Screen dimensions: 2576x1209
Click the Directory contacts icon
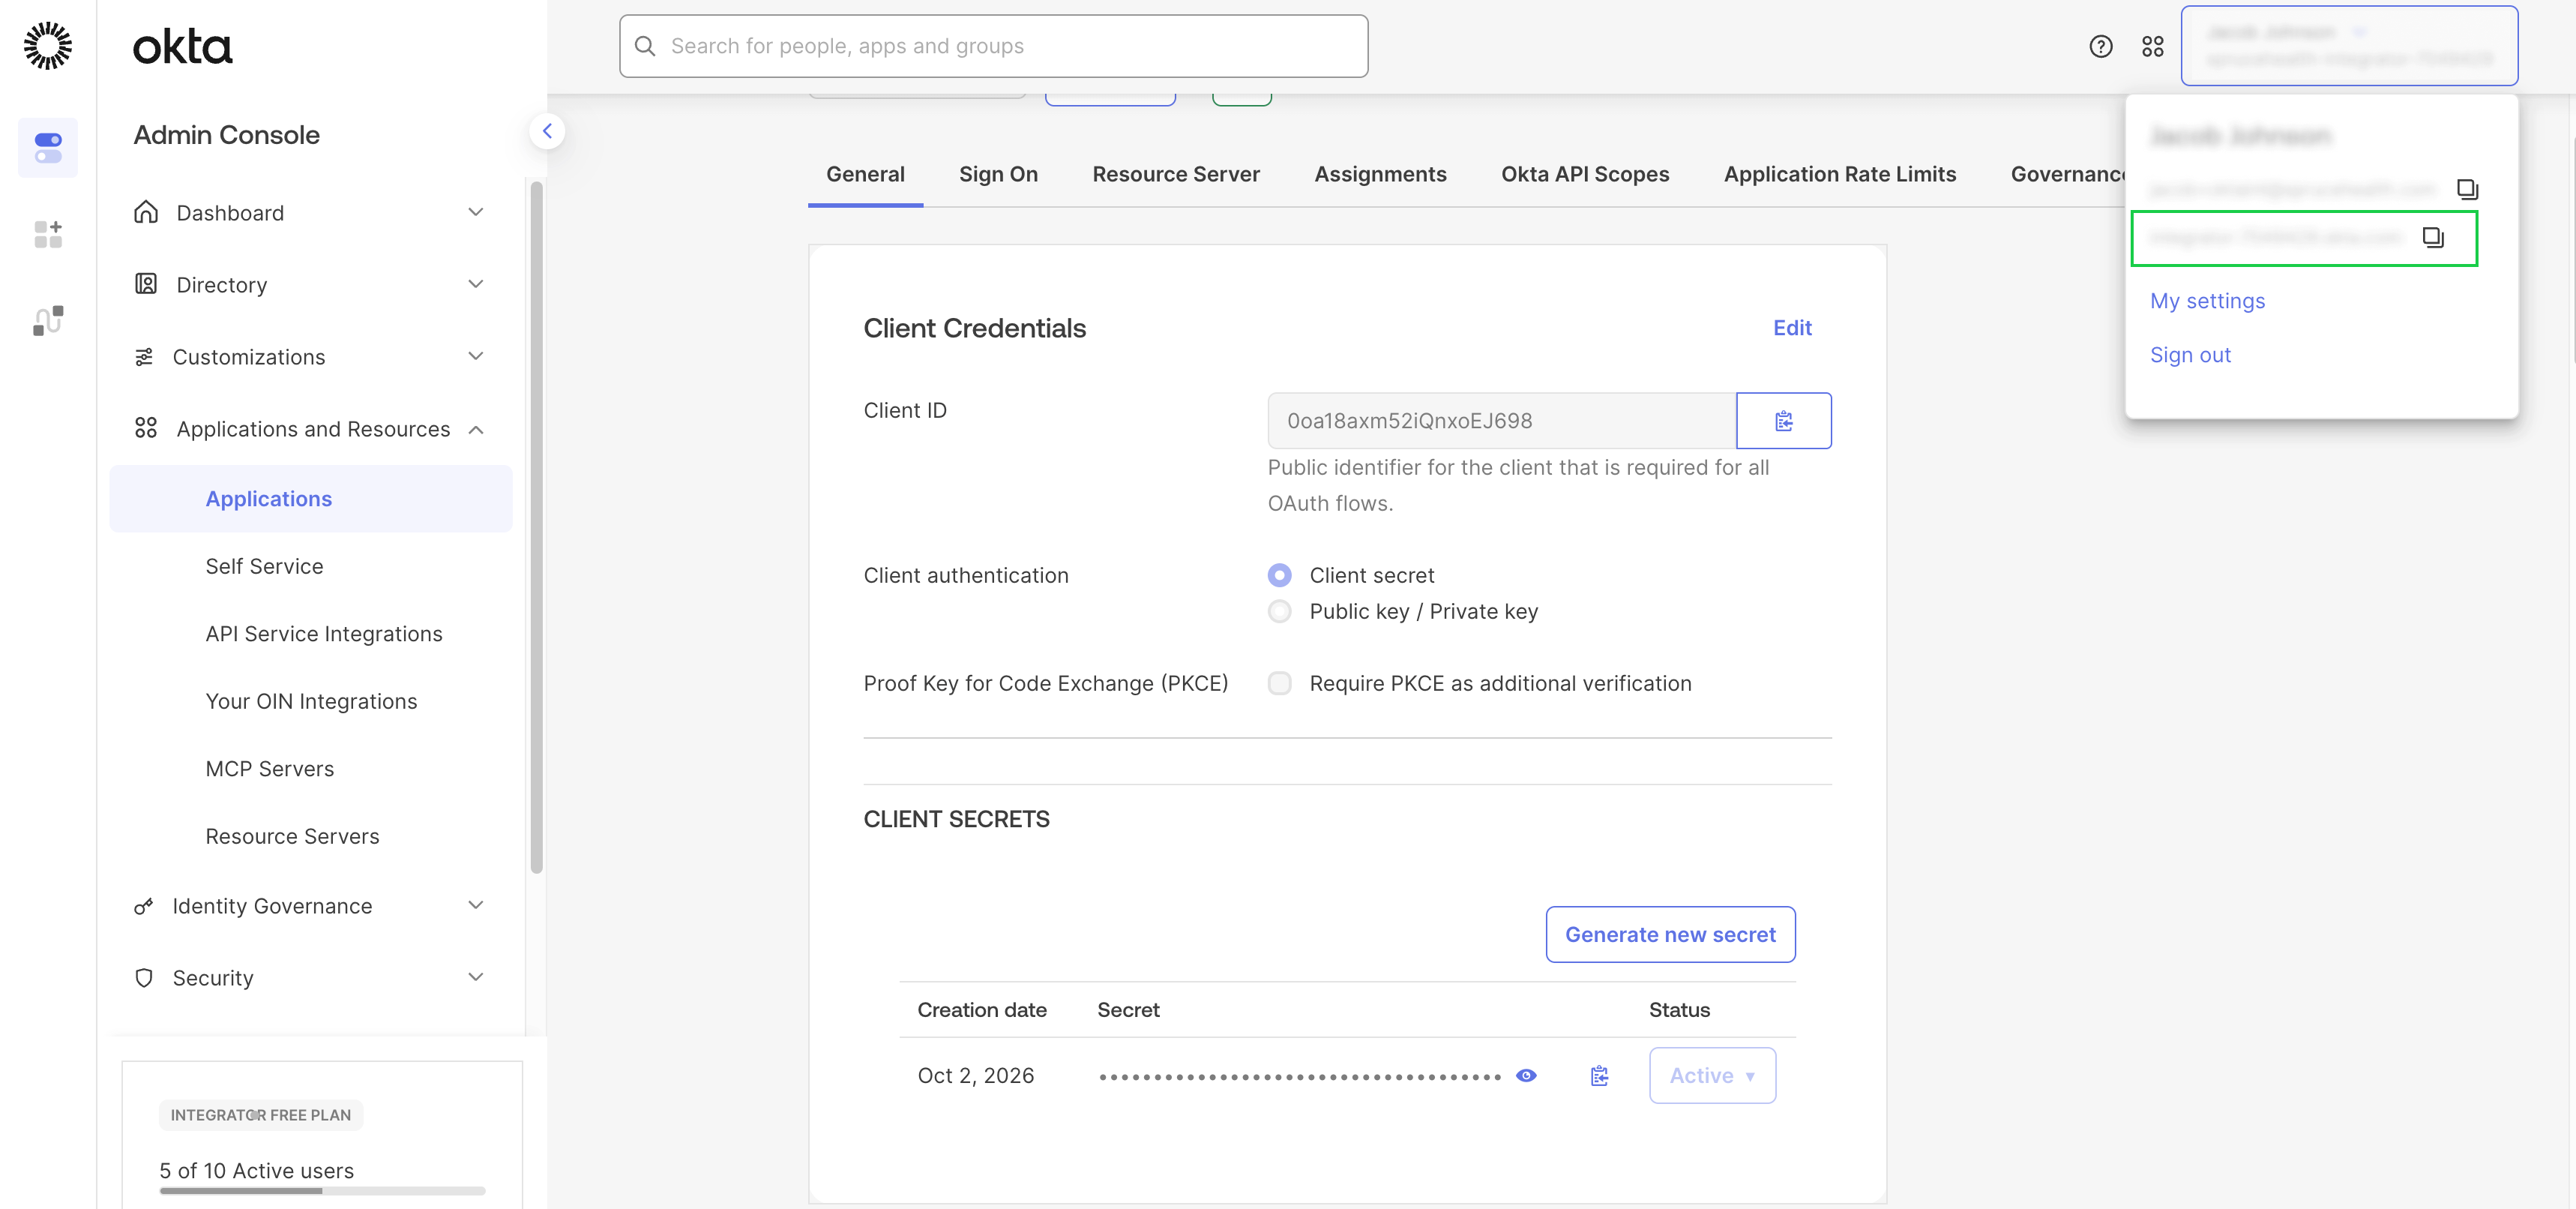point(146,284)
